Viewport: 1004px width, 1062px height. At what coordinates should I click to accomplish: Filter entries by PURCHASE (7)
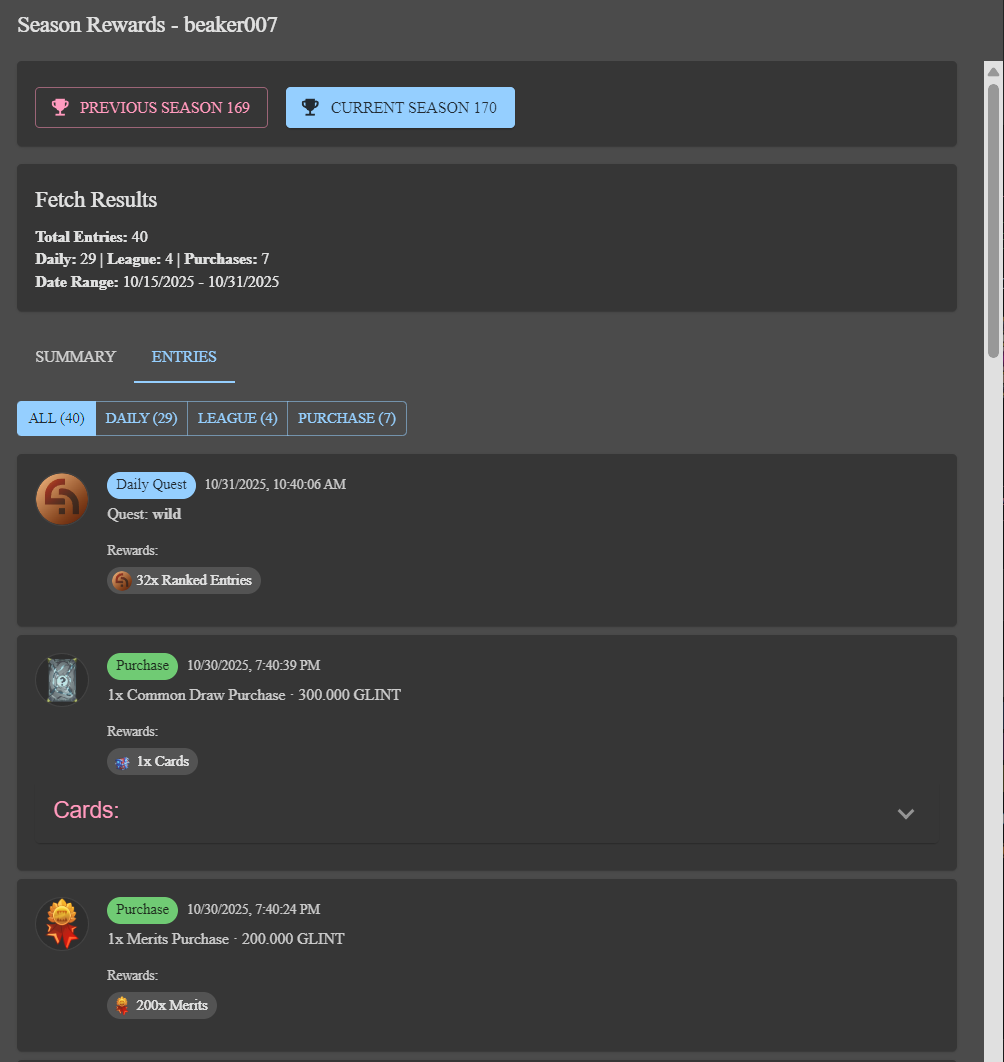(347, 419)
